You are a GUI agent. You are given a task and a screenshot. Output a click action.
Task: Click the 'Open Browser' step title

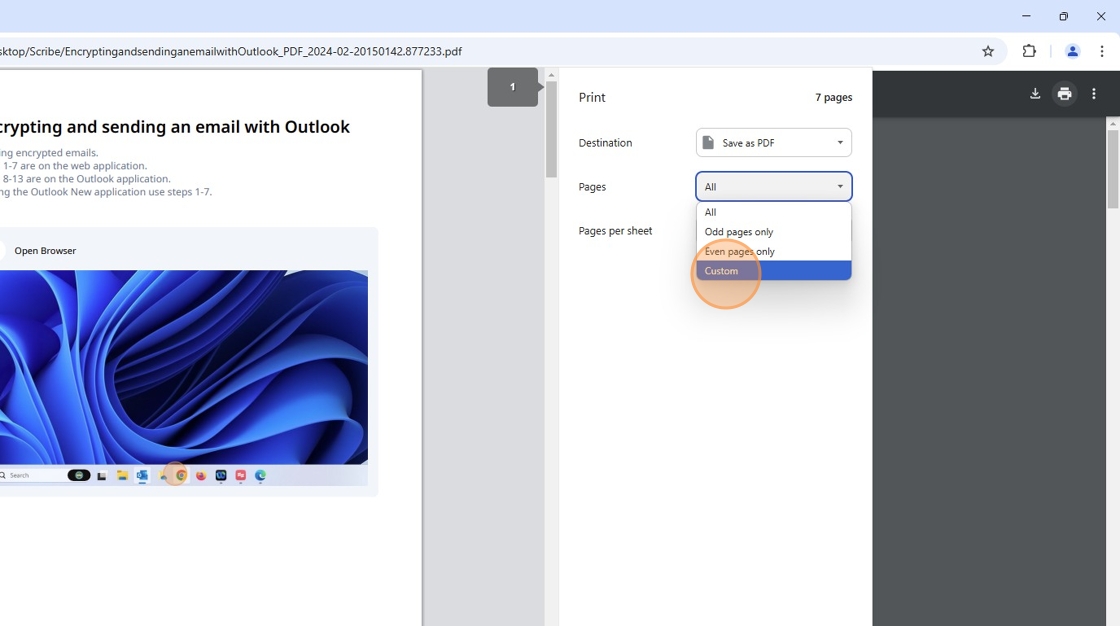pos(45,251)
